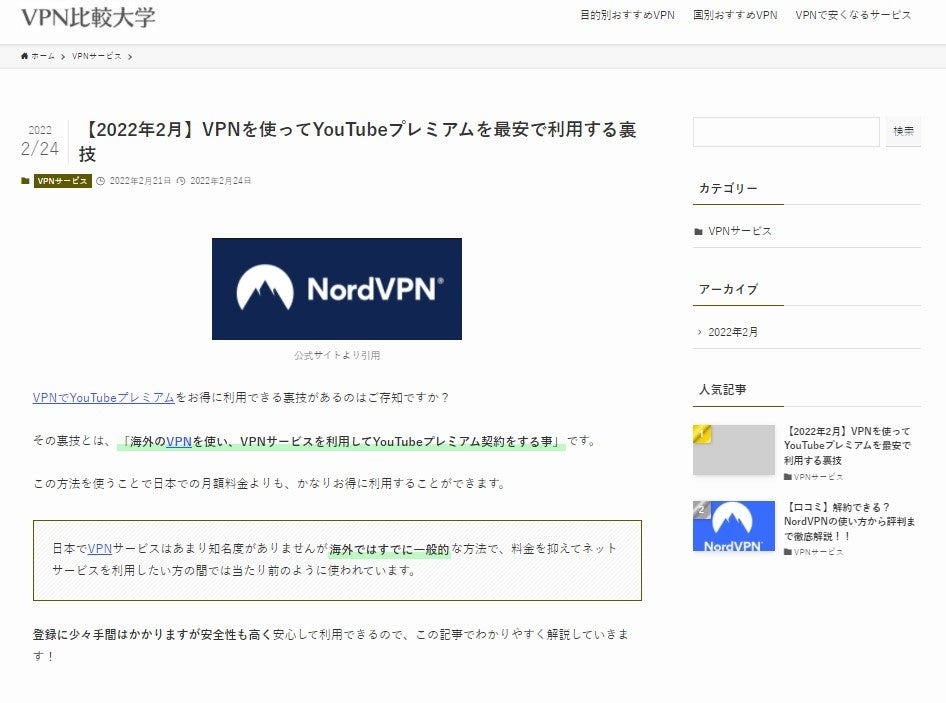Click folder icon beside VPNサービス tag
The height and width of the screenshot is (703, 946).
click(25, 181)
